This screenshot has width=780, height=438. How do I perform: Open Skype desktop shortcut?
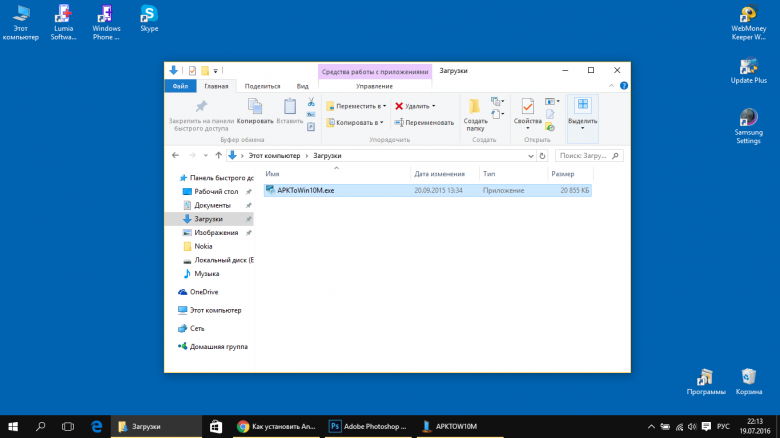(149, 18)
